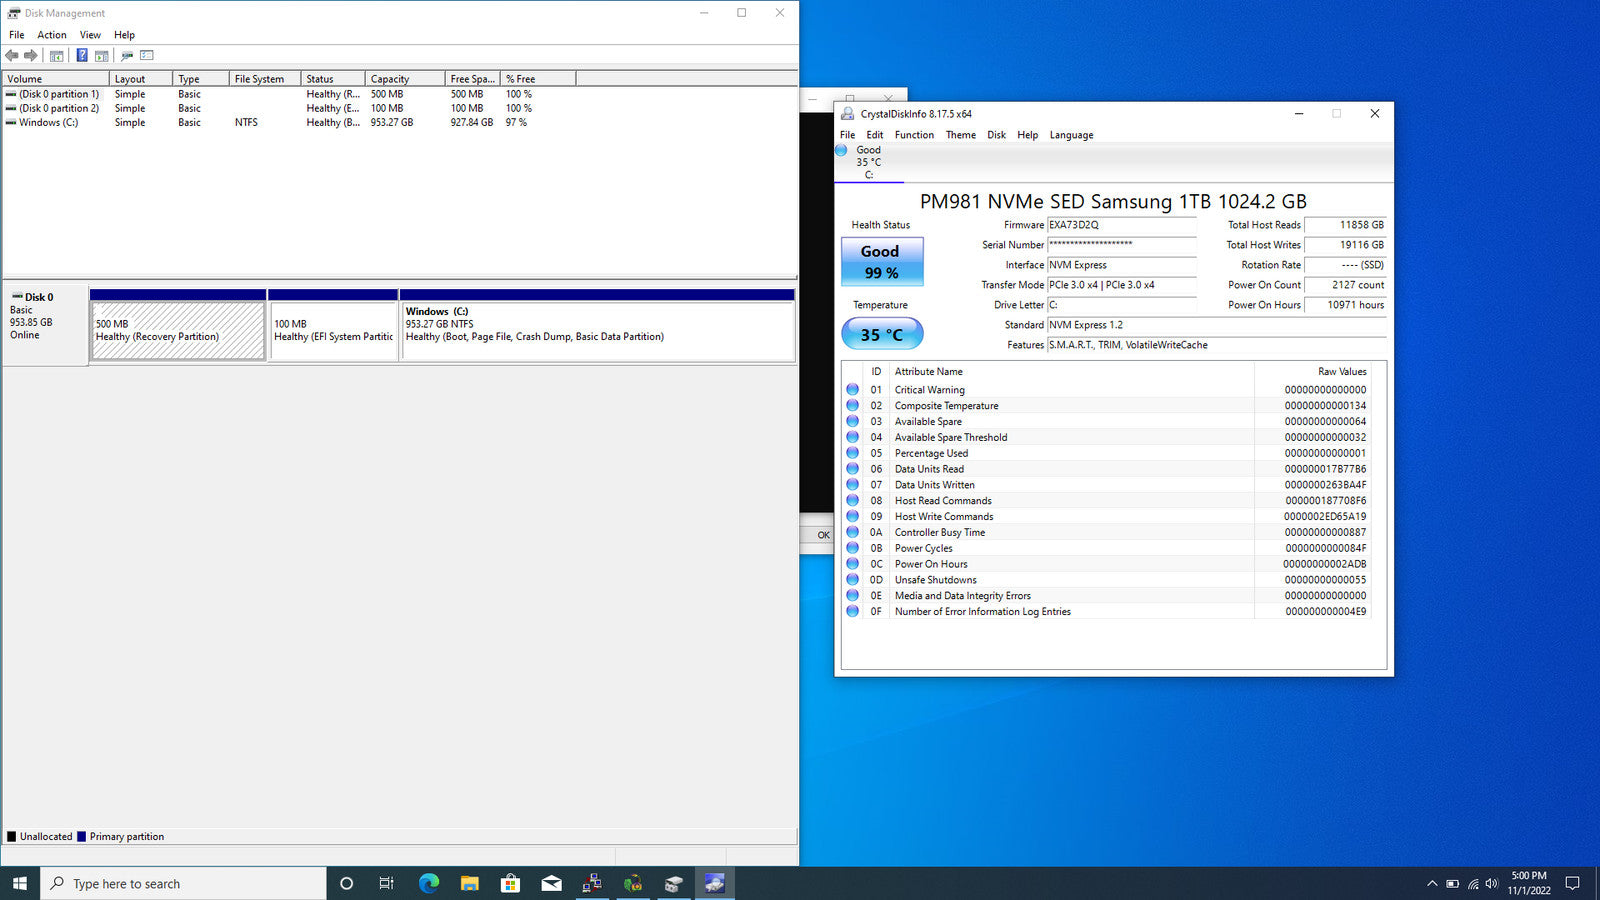Click the status circle for Unsafe Shutdowns
This screenshot has width=1600, height=900.
(852, 579)
